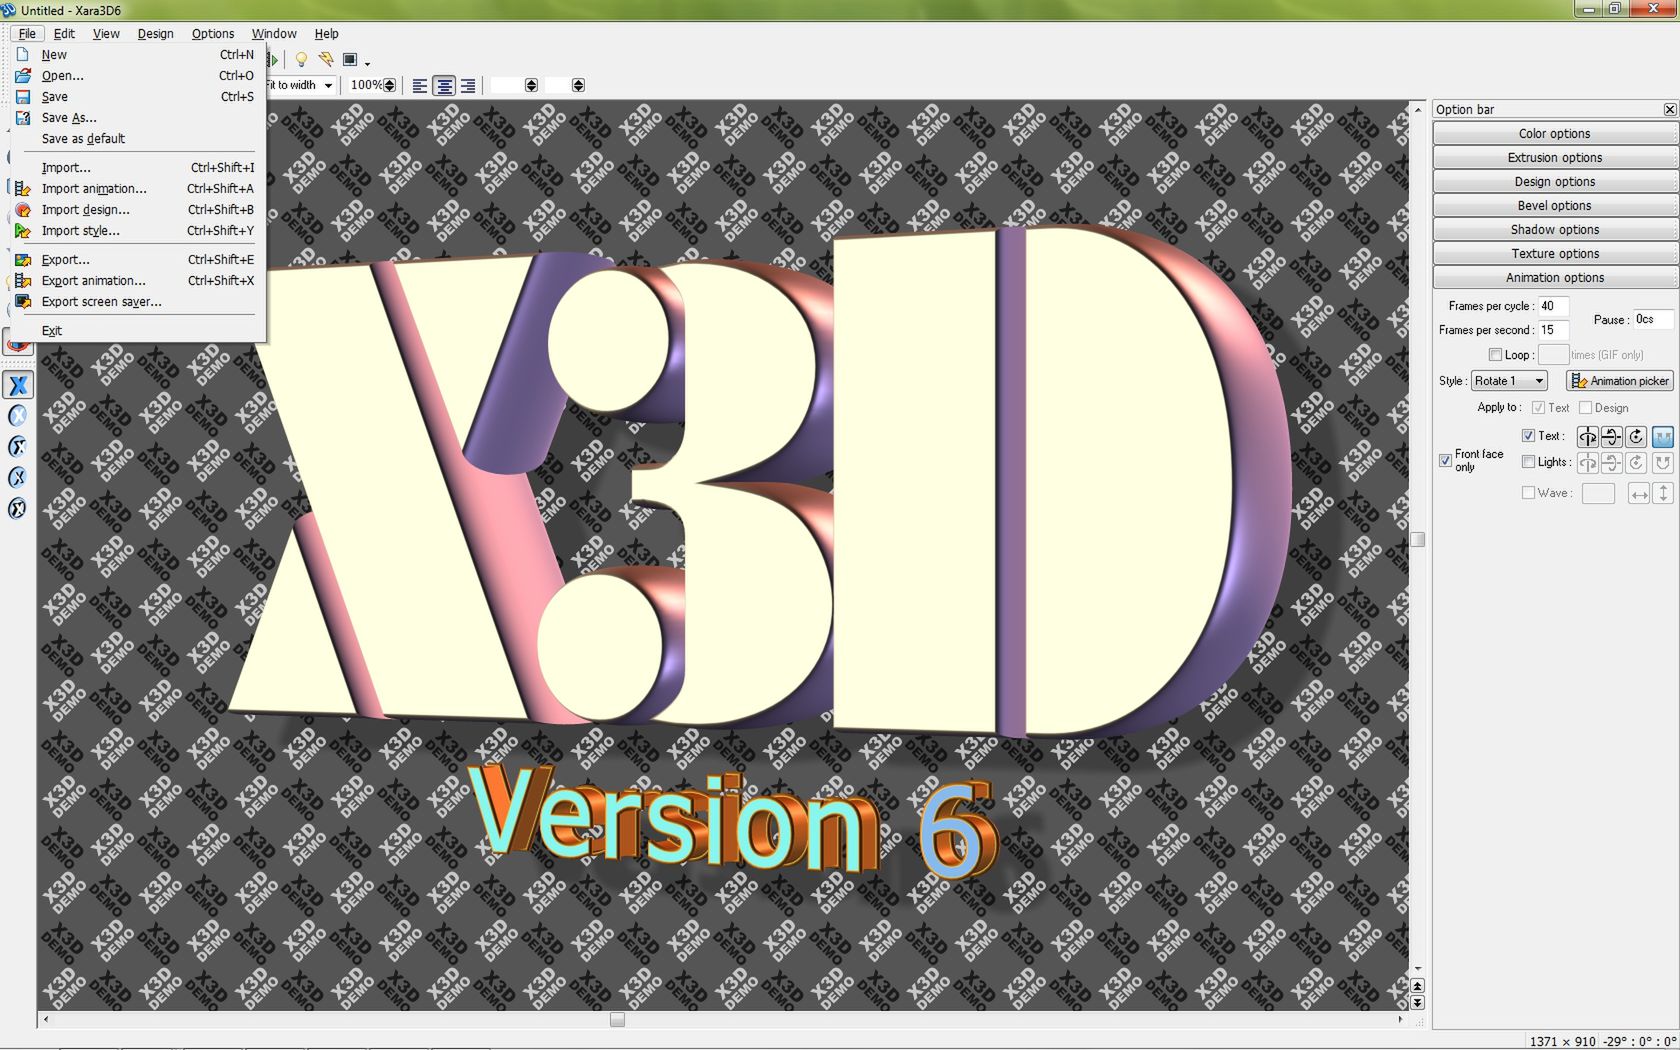Align text left
This screenshot has width=1680, height=1050.
click(x=420, y=86)
